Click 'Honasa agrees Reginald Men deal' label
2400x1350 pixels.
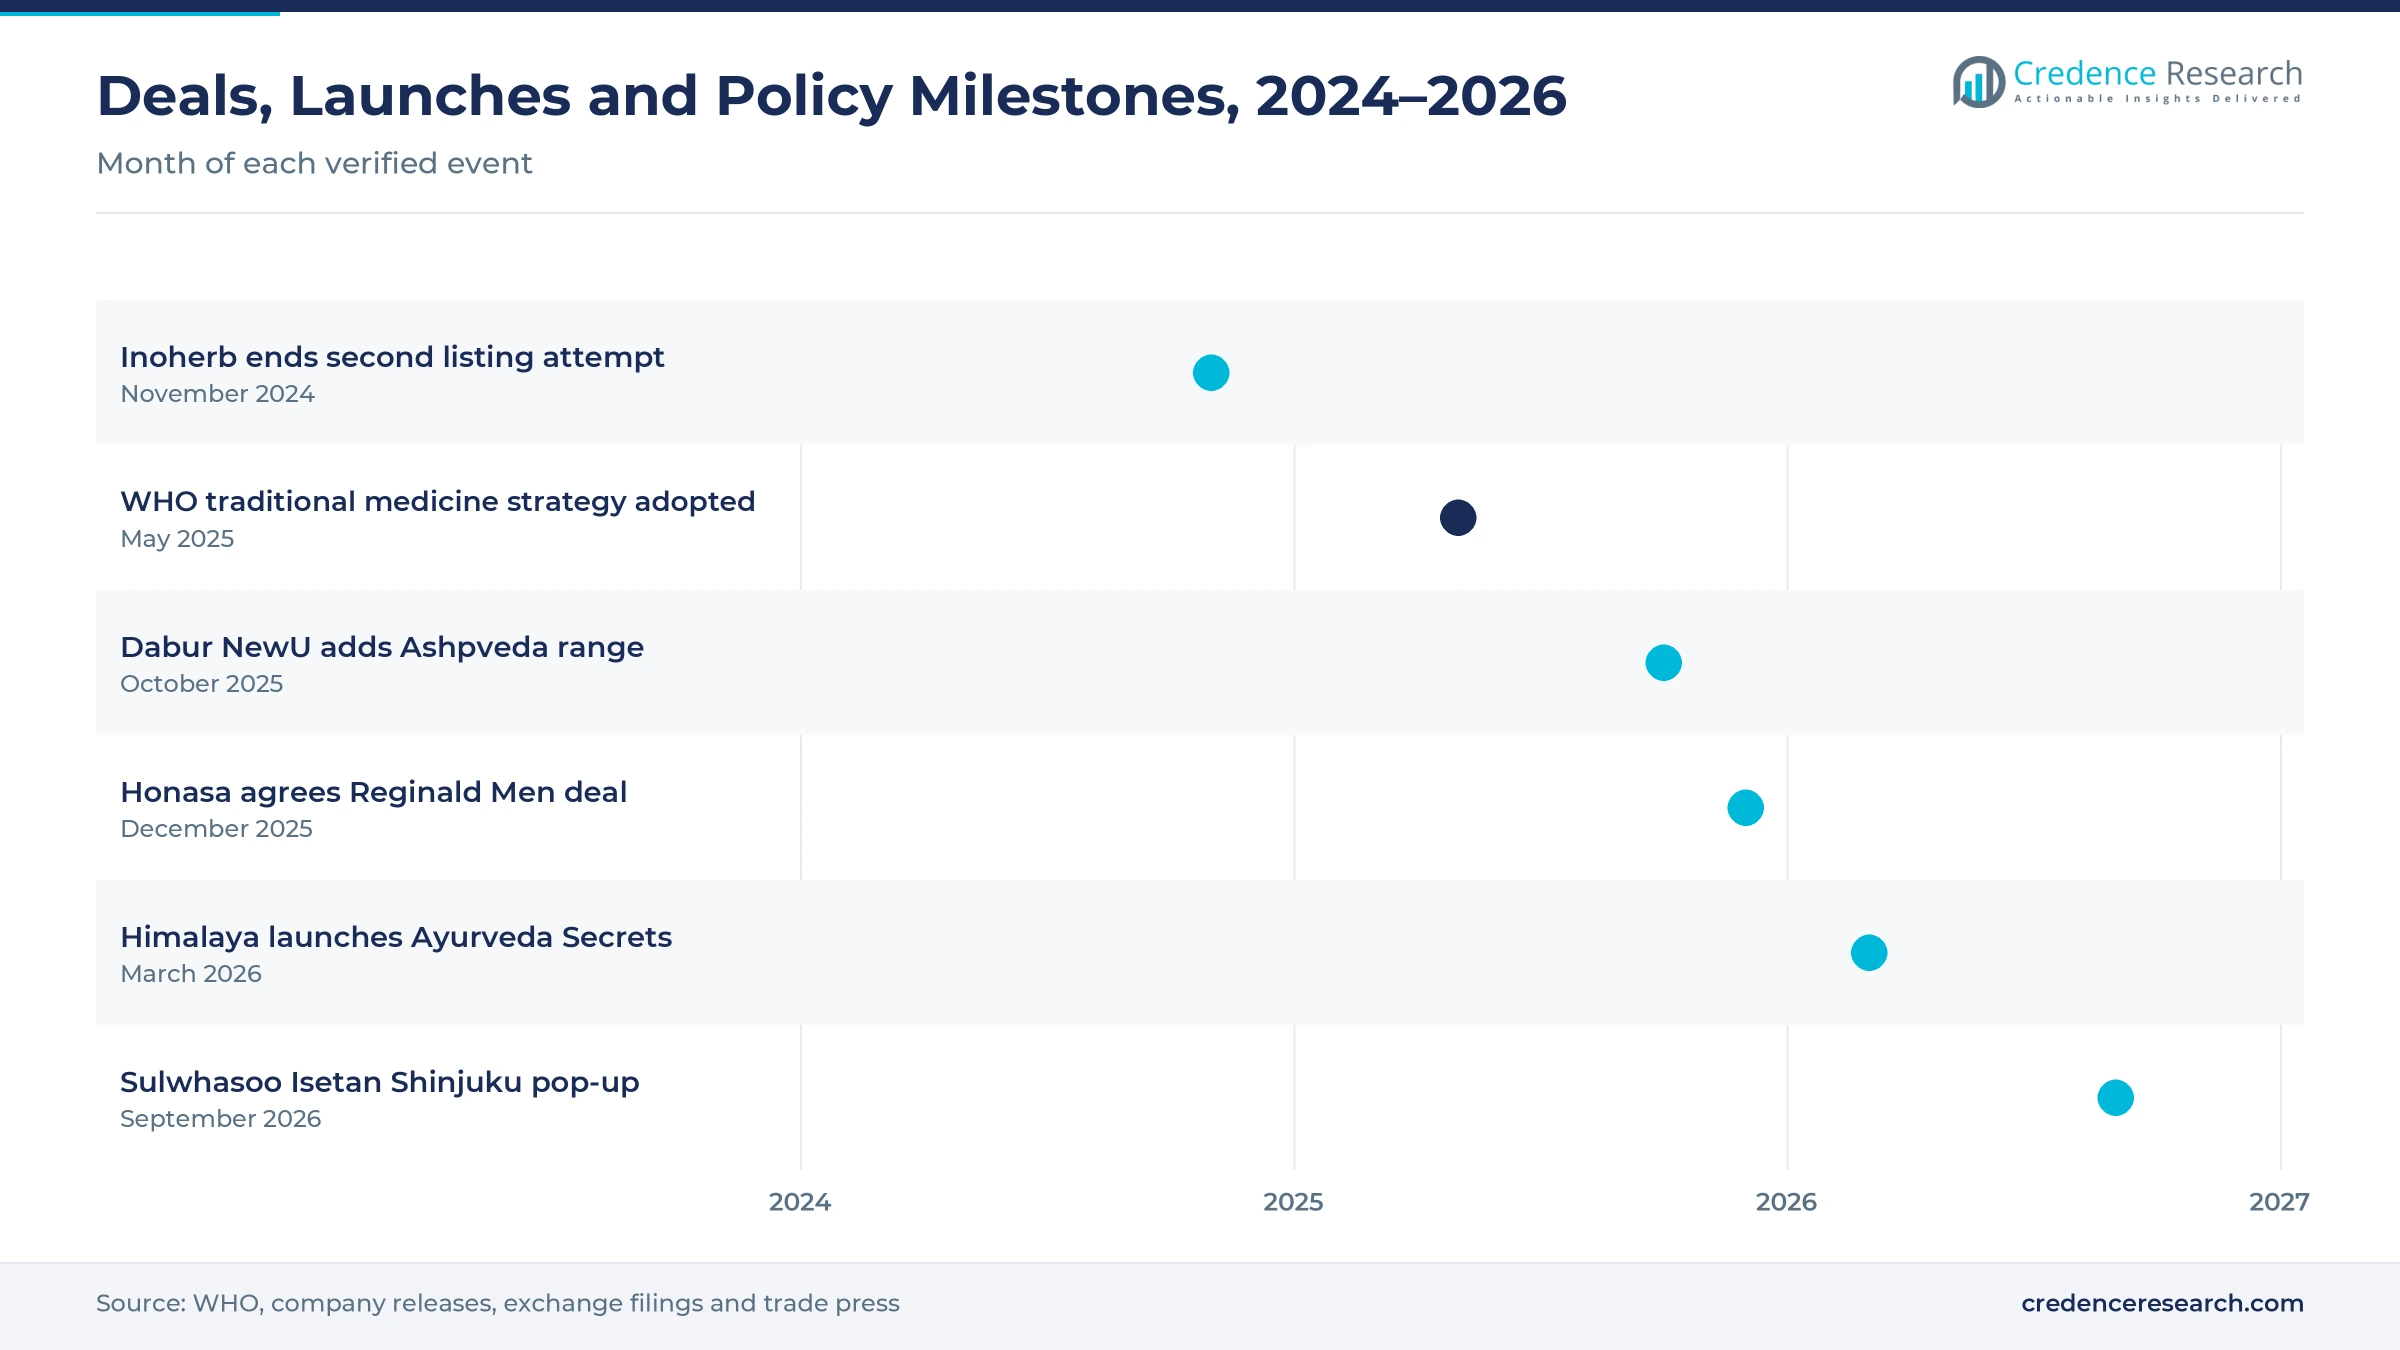[374, 792]
